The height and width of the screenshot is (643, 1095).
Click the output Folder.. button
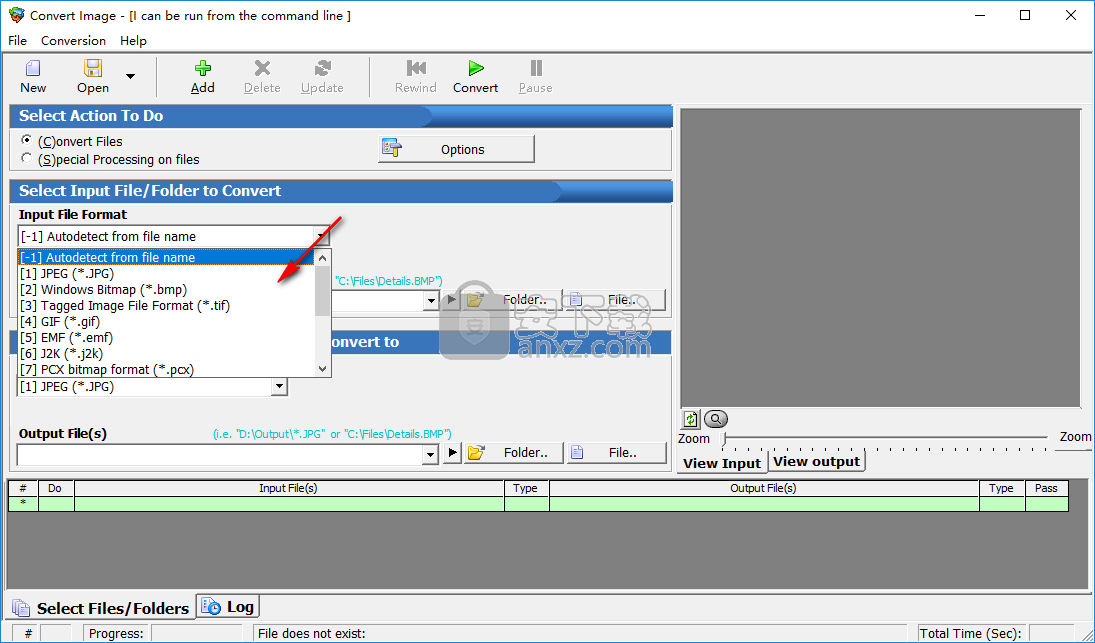(514, 453)
